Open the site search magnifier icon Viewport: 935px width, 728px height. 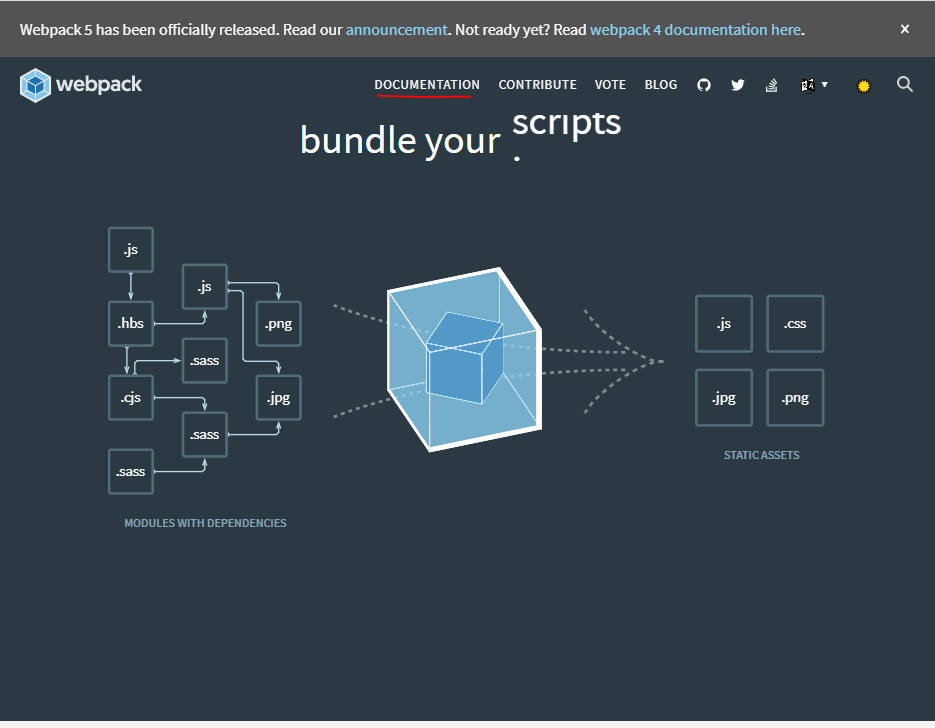point(905,84)
